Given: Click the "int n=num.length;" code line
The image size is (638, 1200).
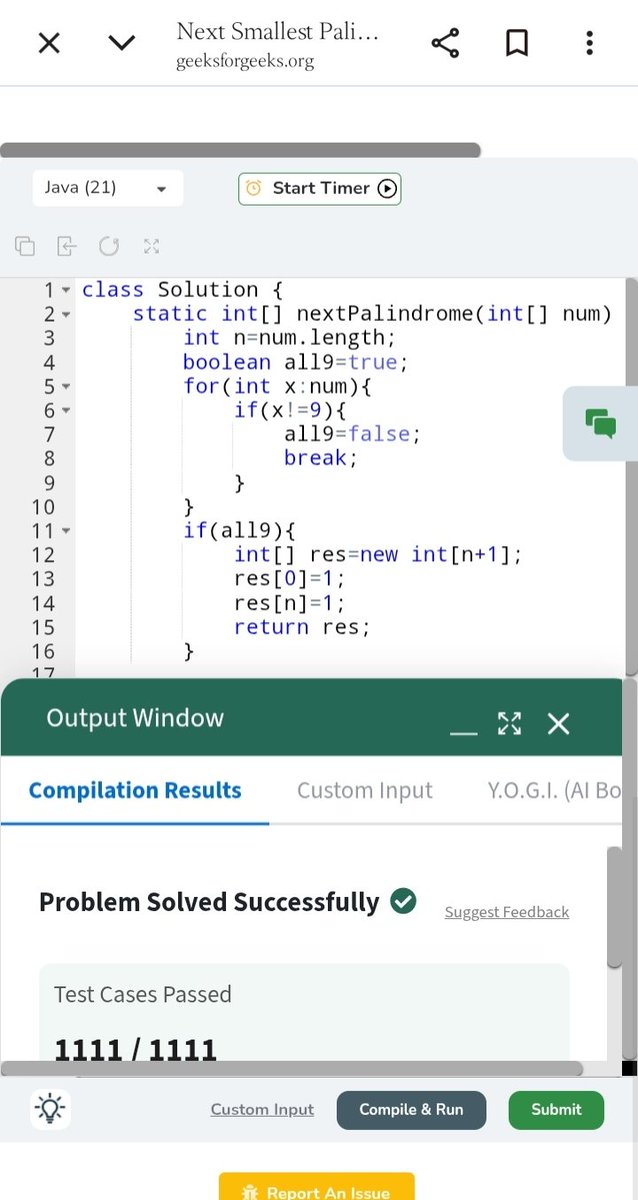Looking at the screenshot, I should [x=290, y=338].
